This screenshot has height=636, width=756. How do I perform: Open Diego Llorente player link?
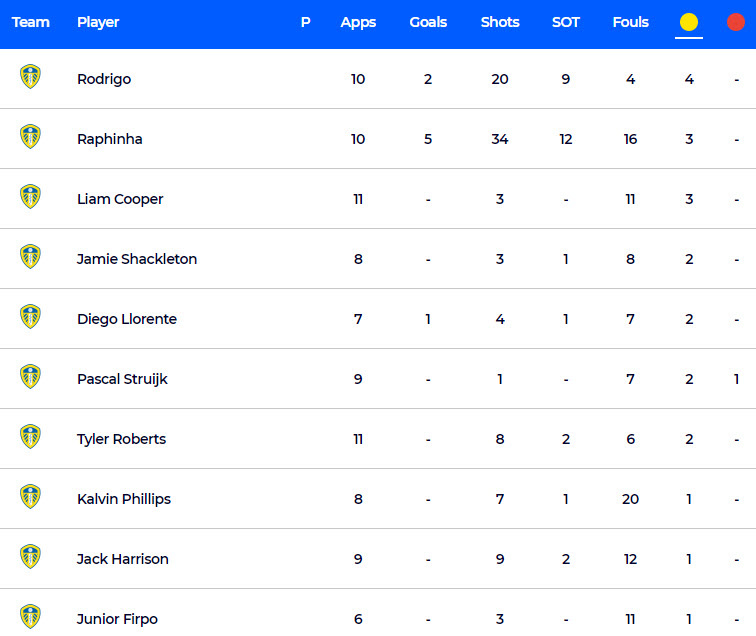127,319
